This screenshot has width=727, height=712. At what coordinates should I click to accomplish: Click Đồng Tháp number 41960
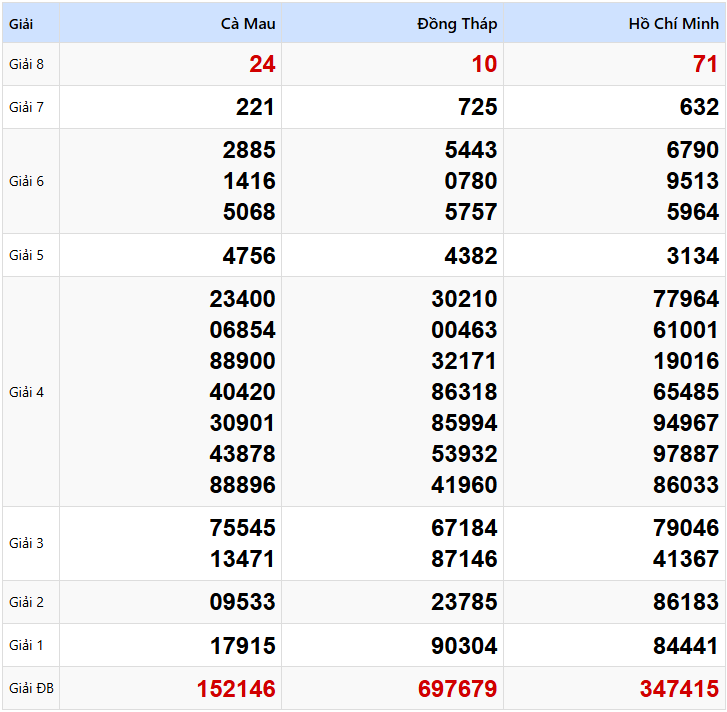click(x=464, y=485)
